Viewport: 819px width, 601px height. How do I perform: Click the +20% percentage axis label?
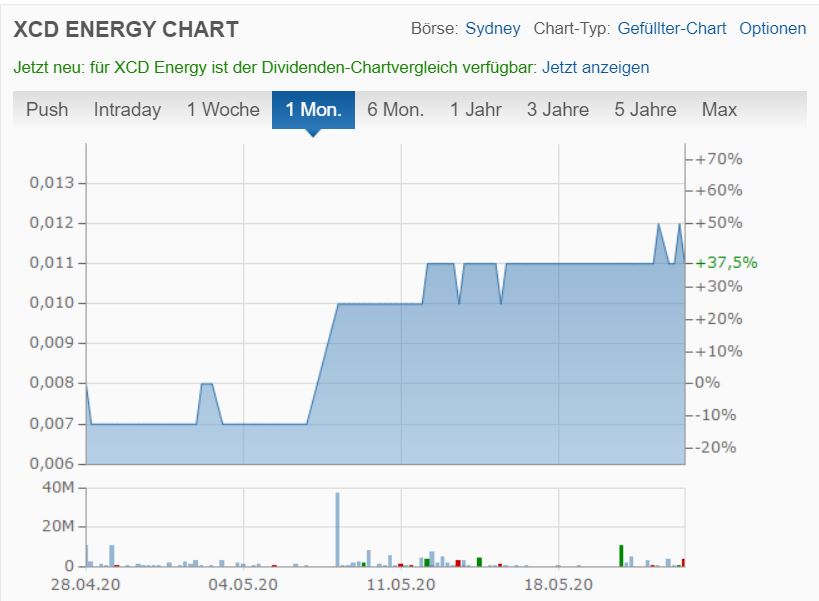(719, 319)
